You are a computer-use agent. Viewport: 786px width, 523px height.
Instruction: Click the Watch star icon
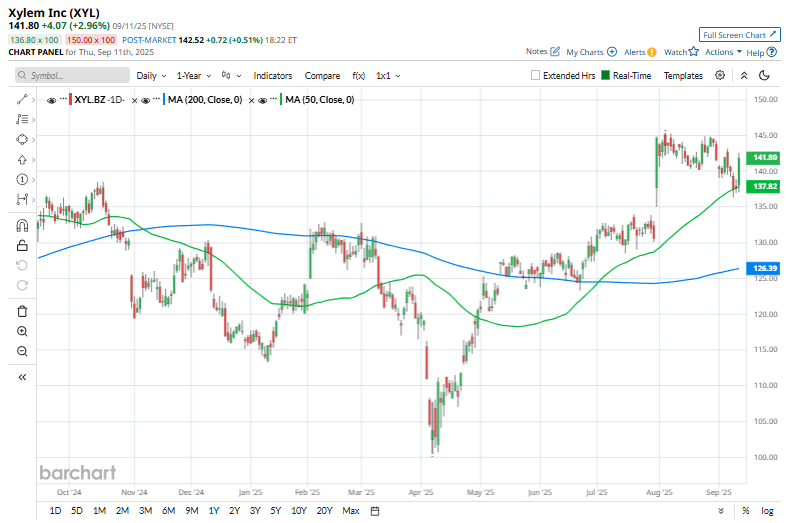tap(694, 52)
